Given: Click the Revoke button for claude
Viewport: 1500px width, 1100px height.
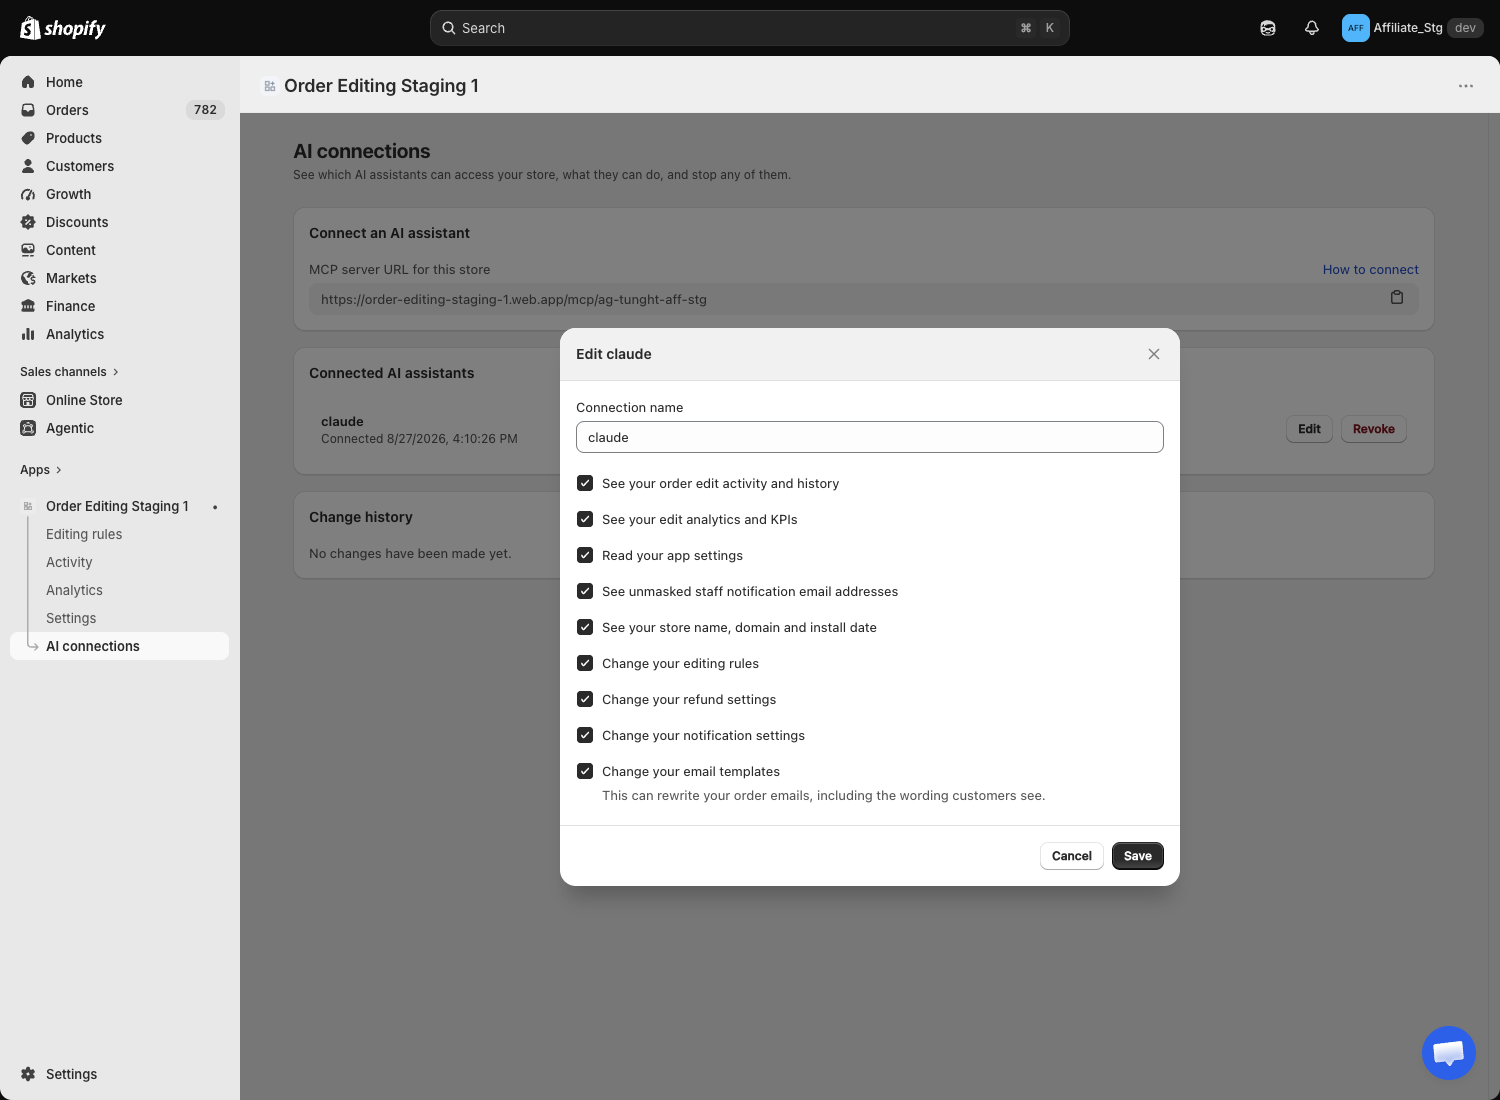Looking at the screenshot, I should click(x=1374, y=429).
